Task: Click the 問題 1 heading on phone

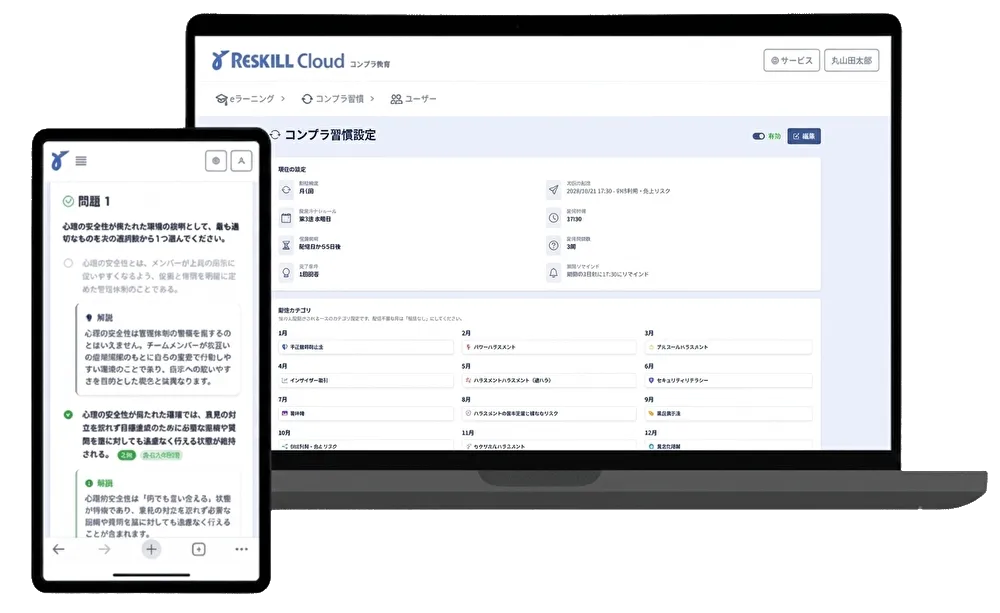Action: click(x=94, y=202)
